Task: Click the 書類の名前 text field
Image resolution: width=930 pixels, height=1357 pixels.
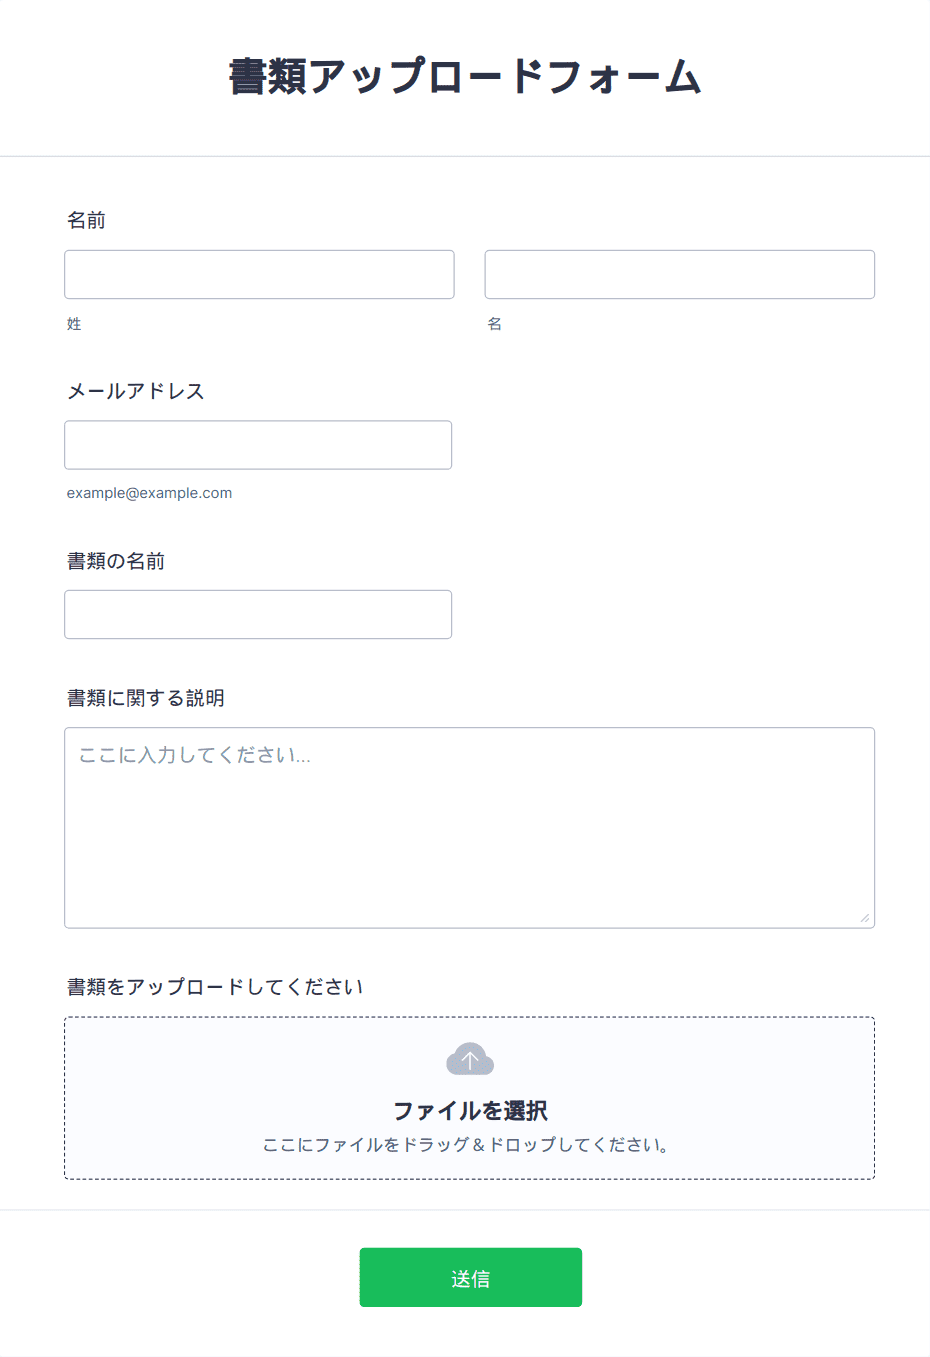Action: [258, 614]
